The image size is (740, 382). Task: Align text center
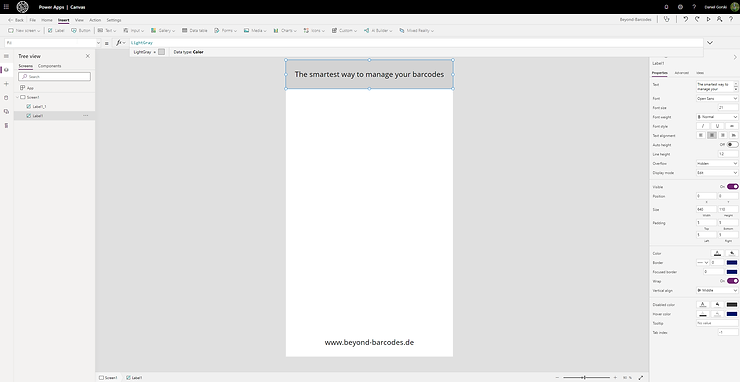[712, 136]
